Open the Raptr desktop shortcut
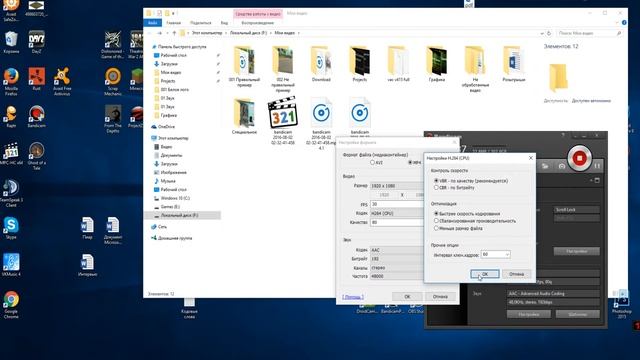Viewport: 640px width, 360px height. tap(11, 117)
